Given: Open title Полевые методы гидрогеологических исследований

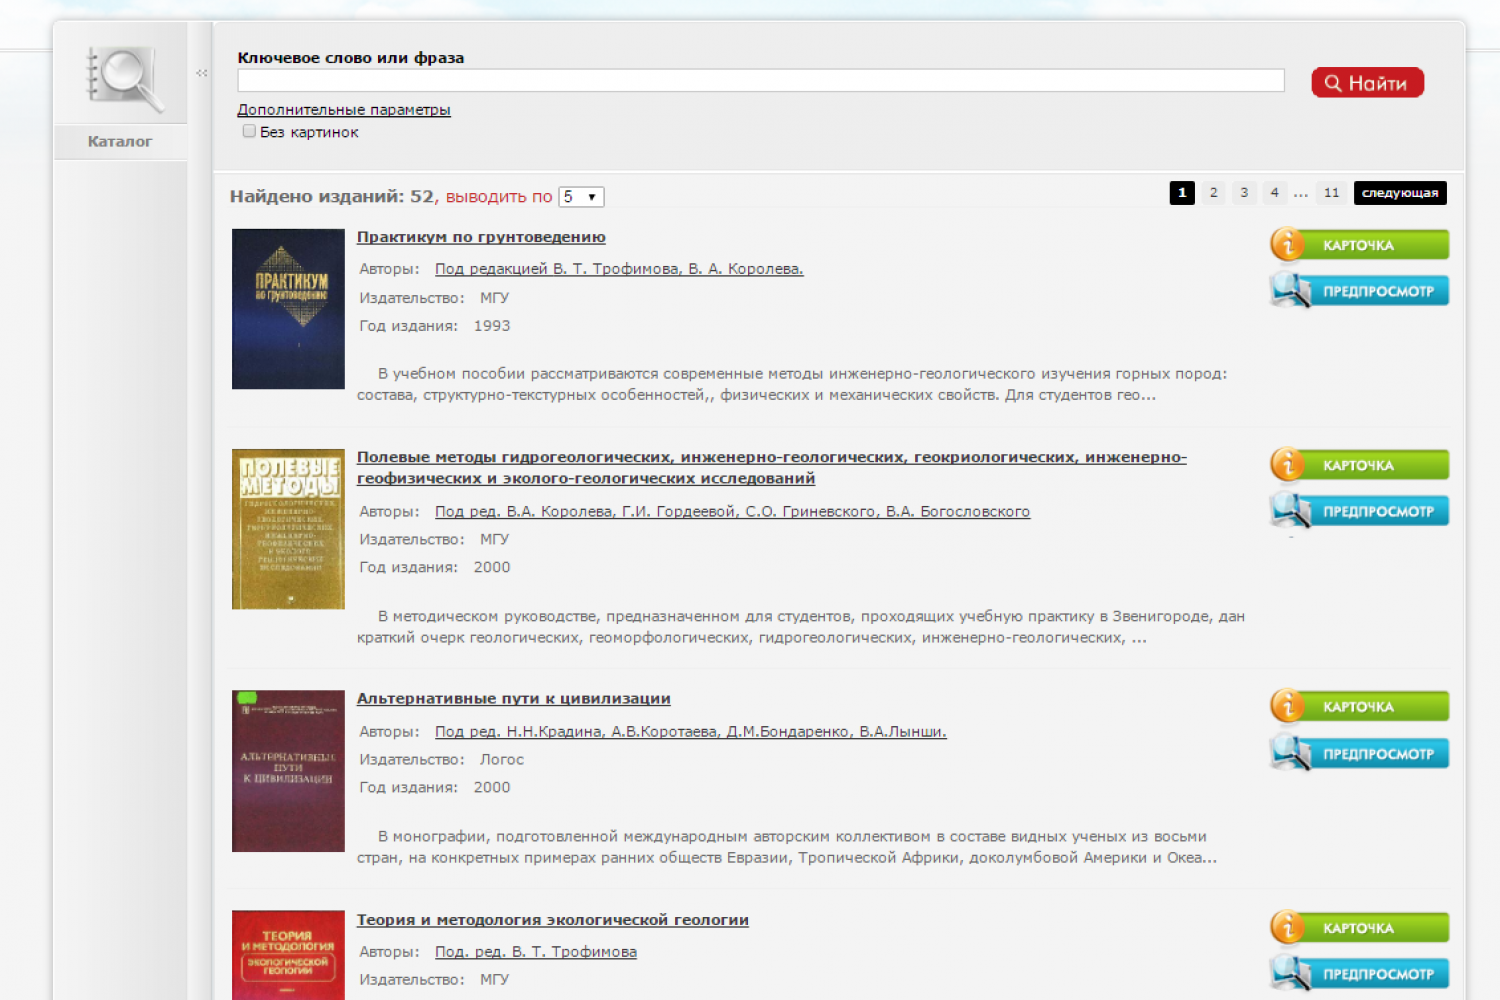Looking at the screenshot, I should [x=772, y=468].
